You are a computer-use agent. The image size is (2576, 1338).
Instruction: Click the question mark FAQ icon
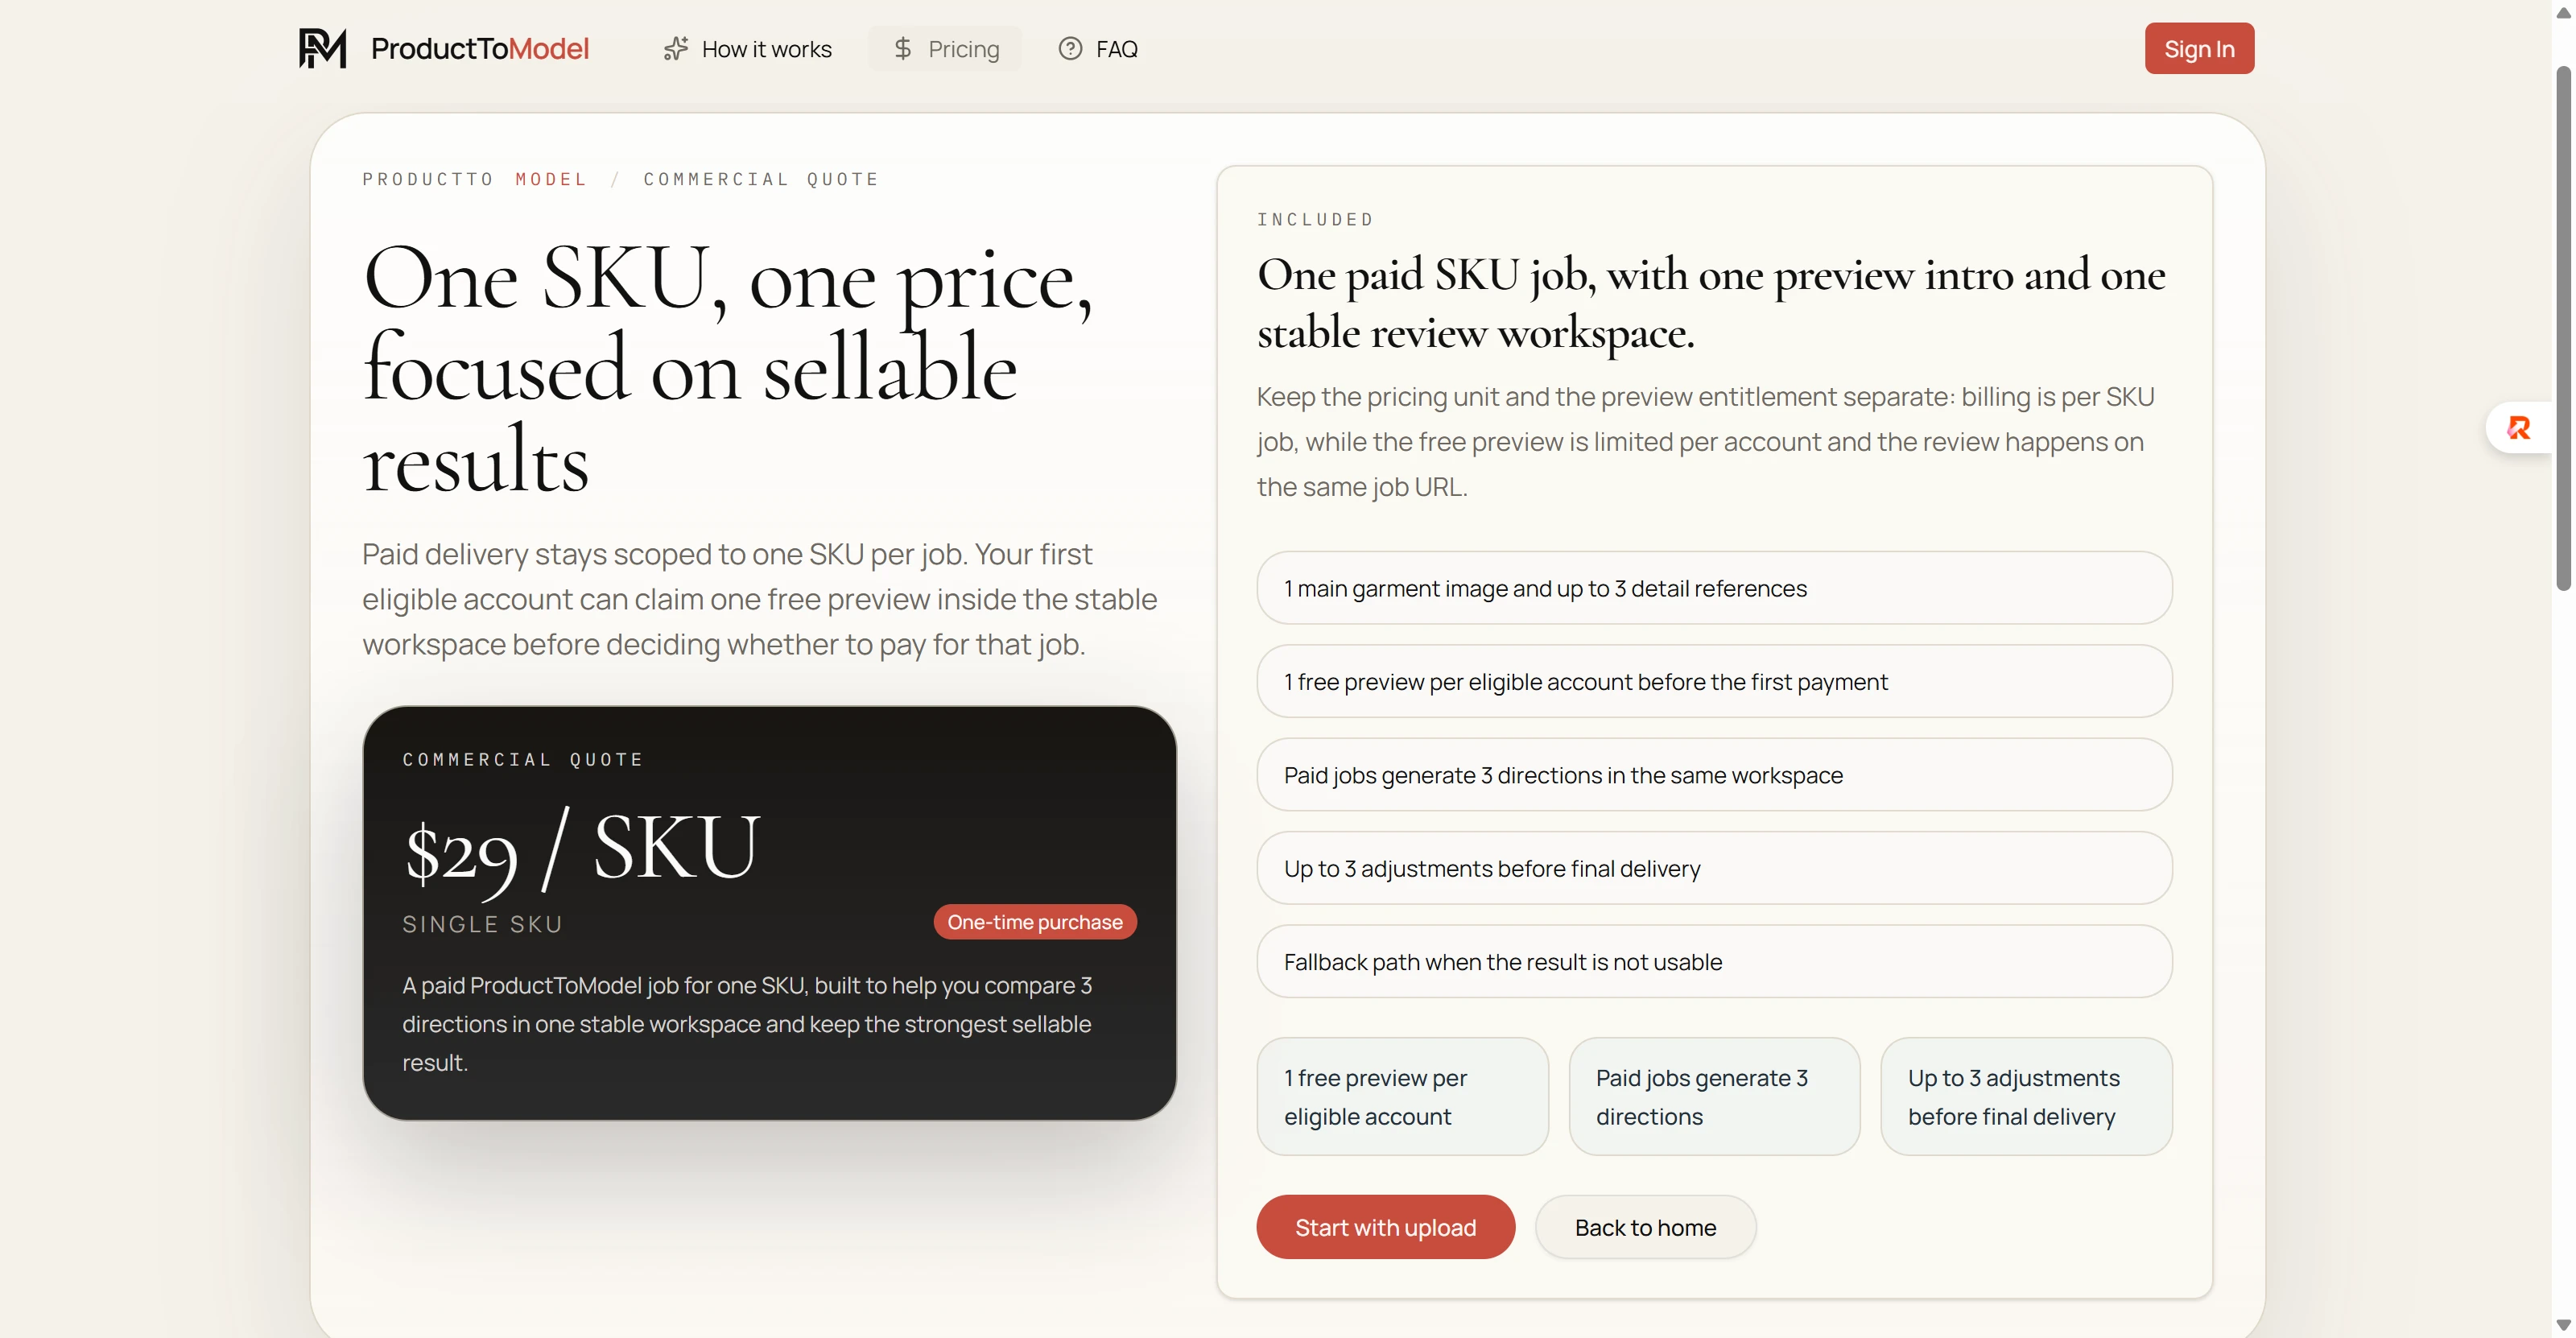coord(1070,48)
